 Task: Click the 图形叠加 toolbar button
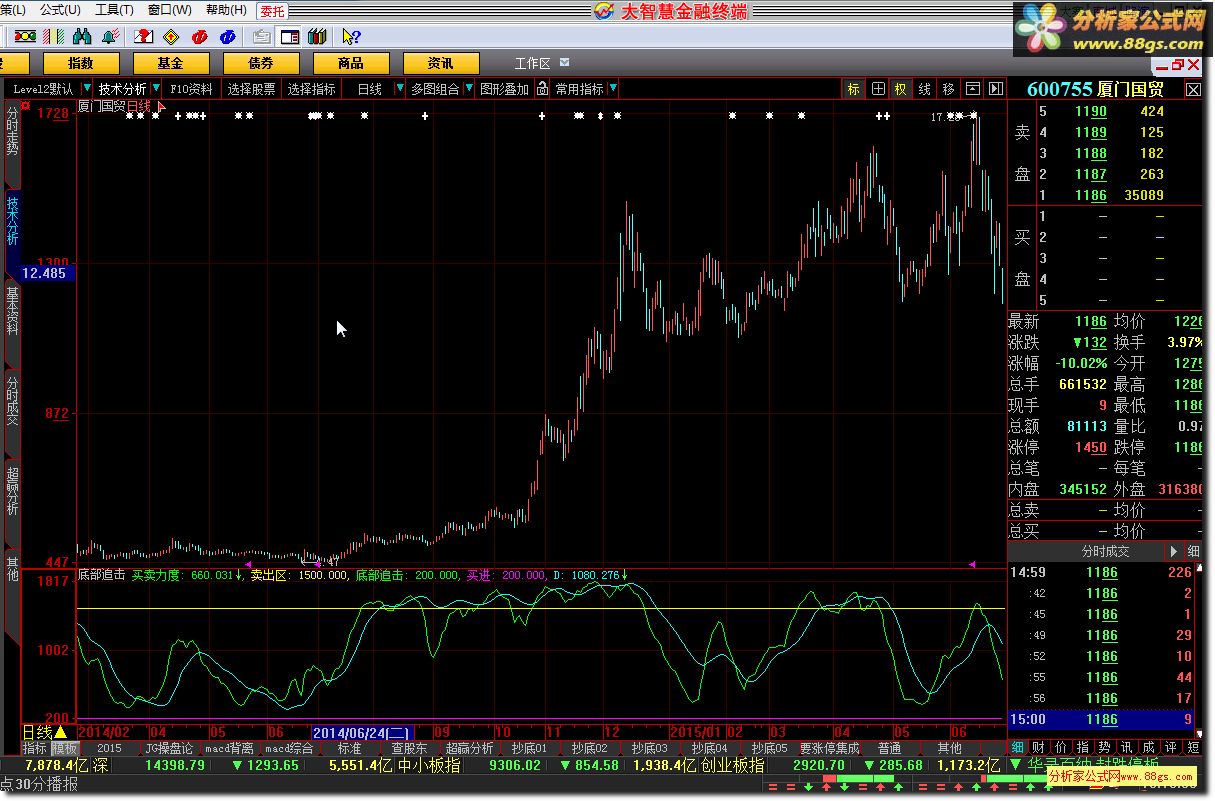[504, 89]
